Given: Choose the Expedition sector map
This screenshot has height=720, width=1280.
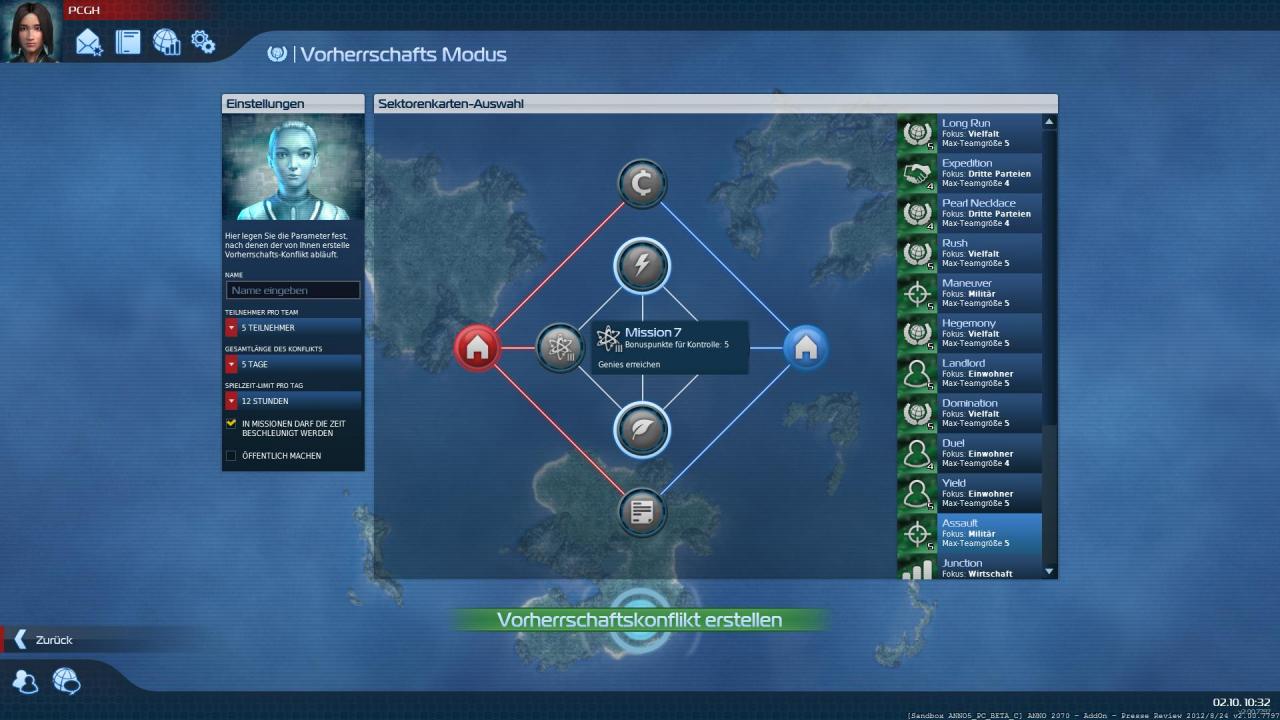Looking at the screenshot, I should (970, 173).
